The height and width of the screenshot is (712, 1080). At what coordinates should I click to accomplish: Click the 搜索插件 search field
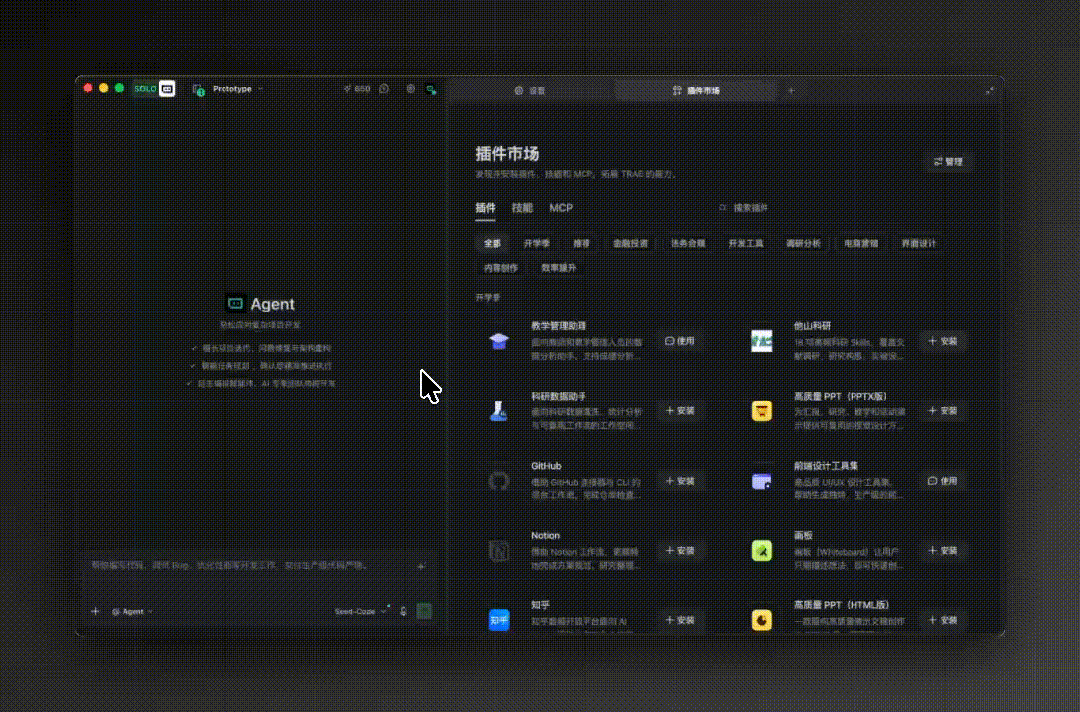point(840,208)
